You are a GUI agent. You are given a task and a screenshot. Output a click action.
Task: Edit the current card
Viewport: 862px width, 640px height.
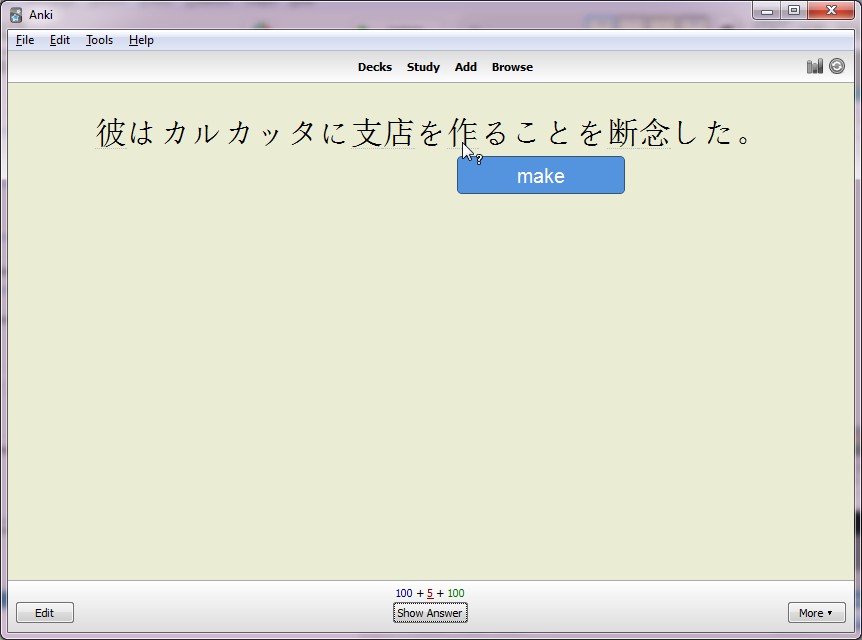point(44,612)
